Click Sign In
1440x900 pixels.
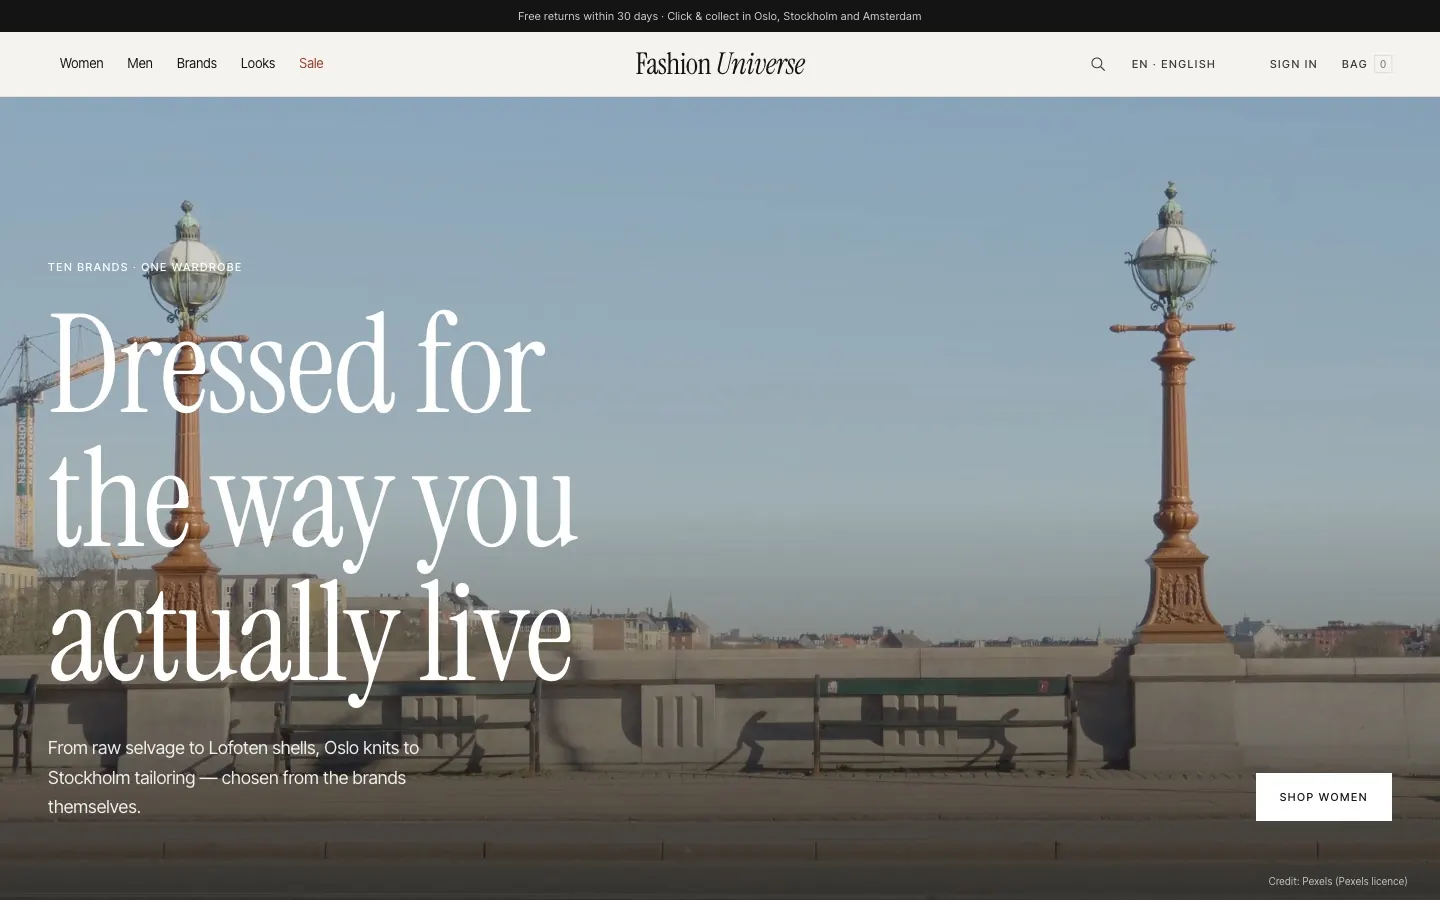1293,64
